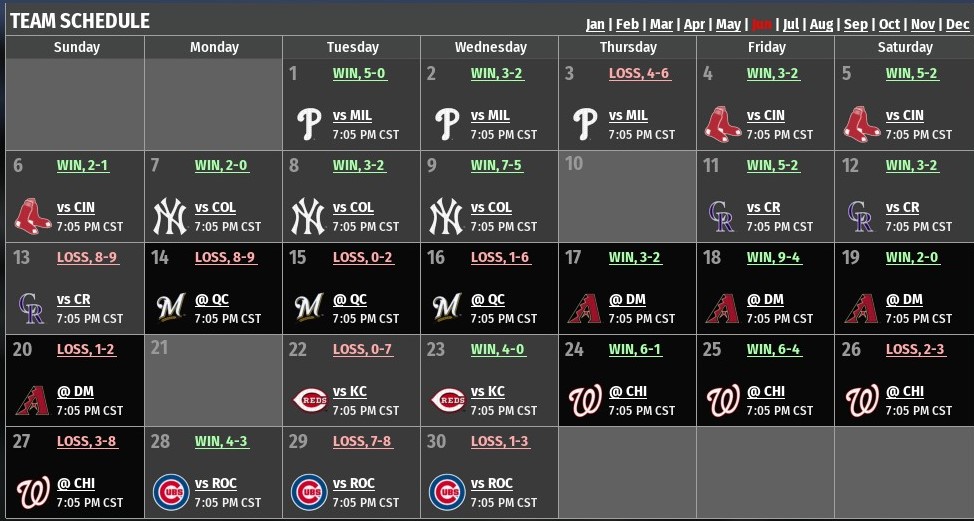This screenshot has height=521, width=974.
Task: Click the Yankees logo on June 7
Action: tap(170, 216)
